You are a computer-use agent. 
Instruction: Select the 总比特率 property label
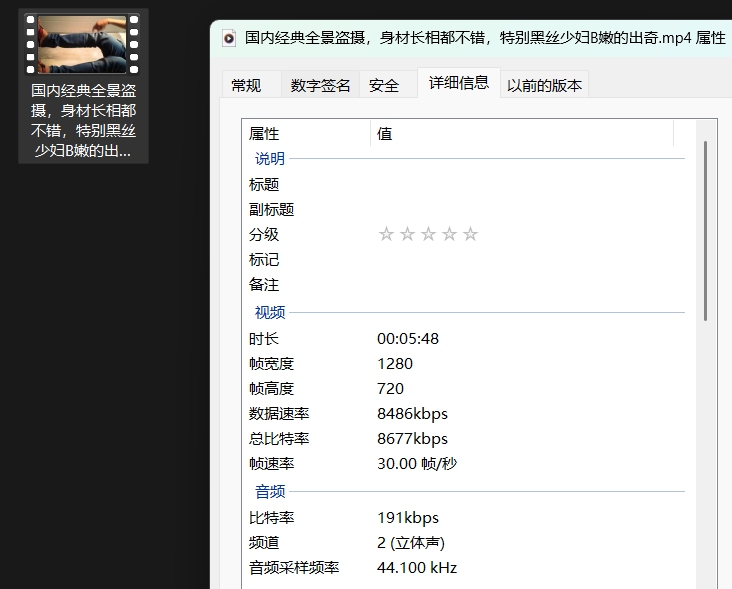coord(279,439)
